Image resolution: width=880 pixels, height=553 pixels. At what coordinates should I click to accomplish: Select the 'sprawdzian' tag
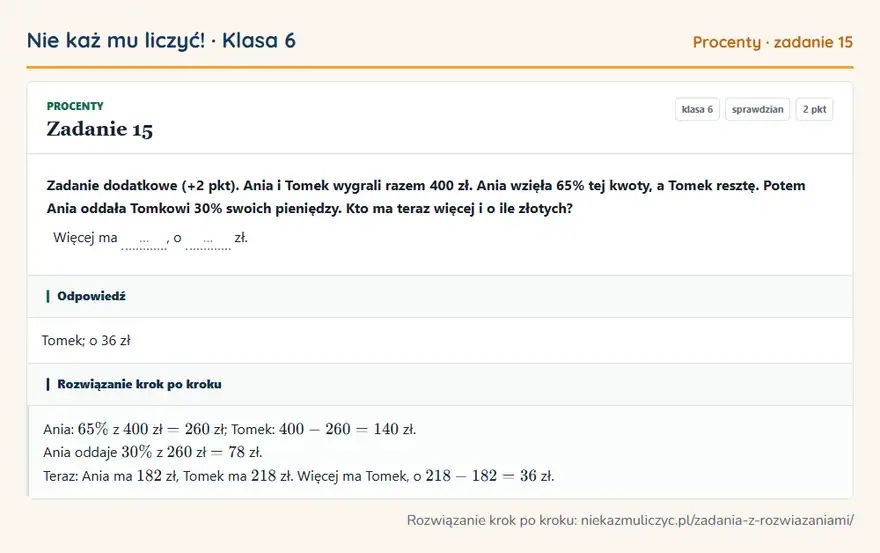pyautogui.click(x=757, y=109)
